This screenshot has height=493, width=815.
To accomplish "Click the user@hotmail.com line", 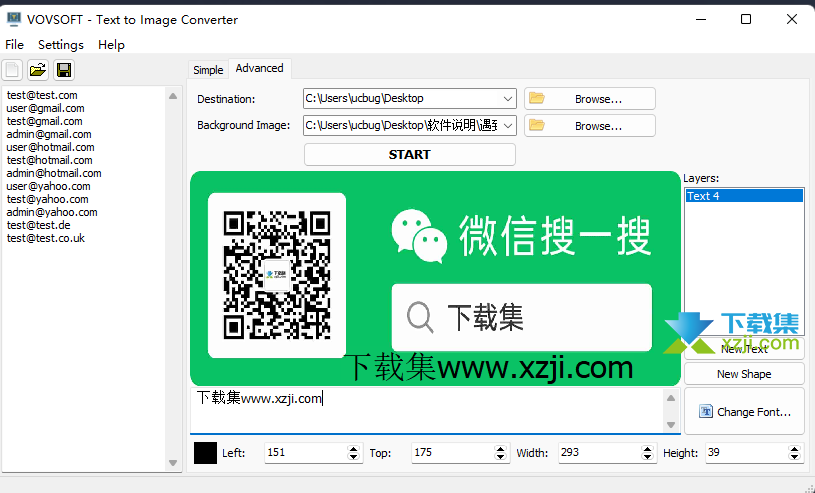I will click(50, 147).
